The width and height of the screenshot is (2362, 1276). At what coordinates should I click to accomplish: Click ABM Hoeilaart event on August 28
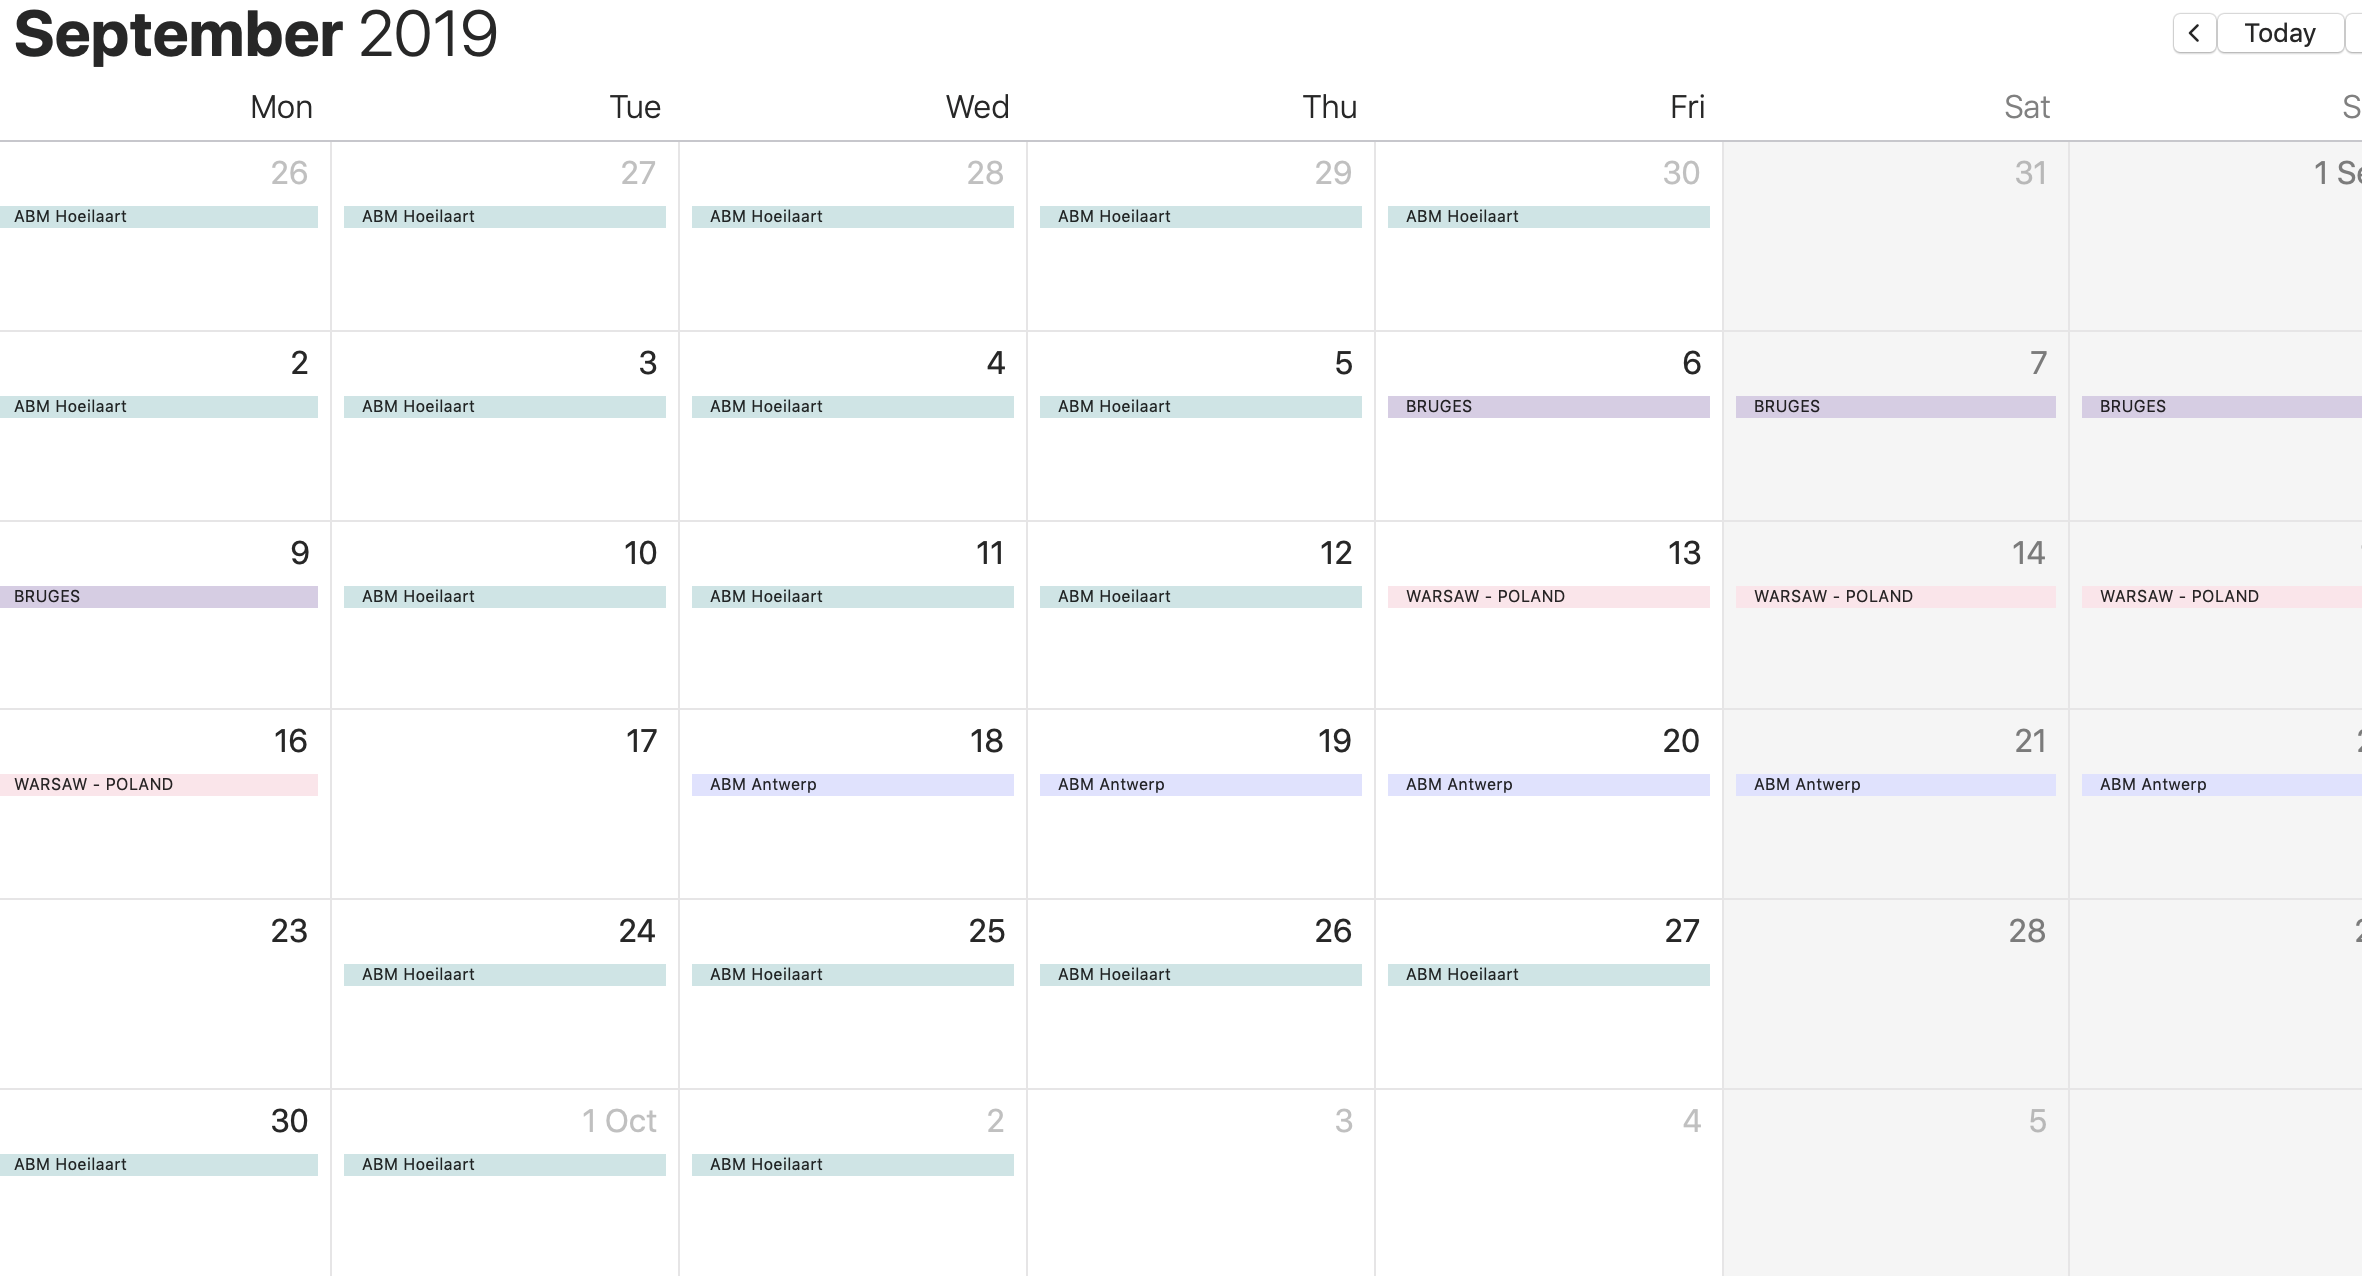(852, 217)
